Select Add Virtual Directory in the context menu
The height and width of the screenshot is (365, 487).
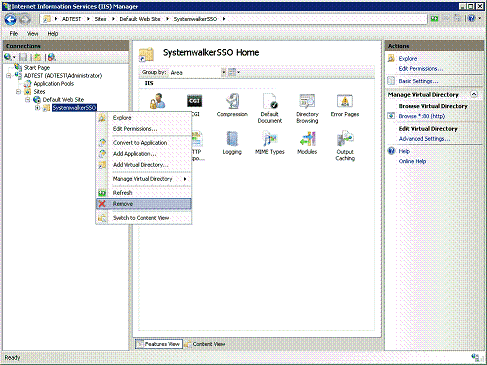point(144,165)
